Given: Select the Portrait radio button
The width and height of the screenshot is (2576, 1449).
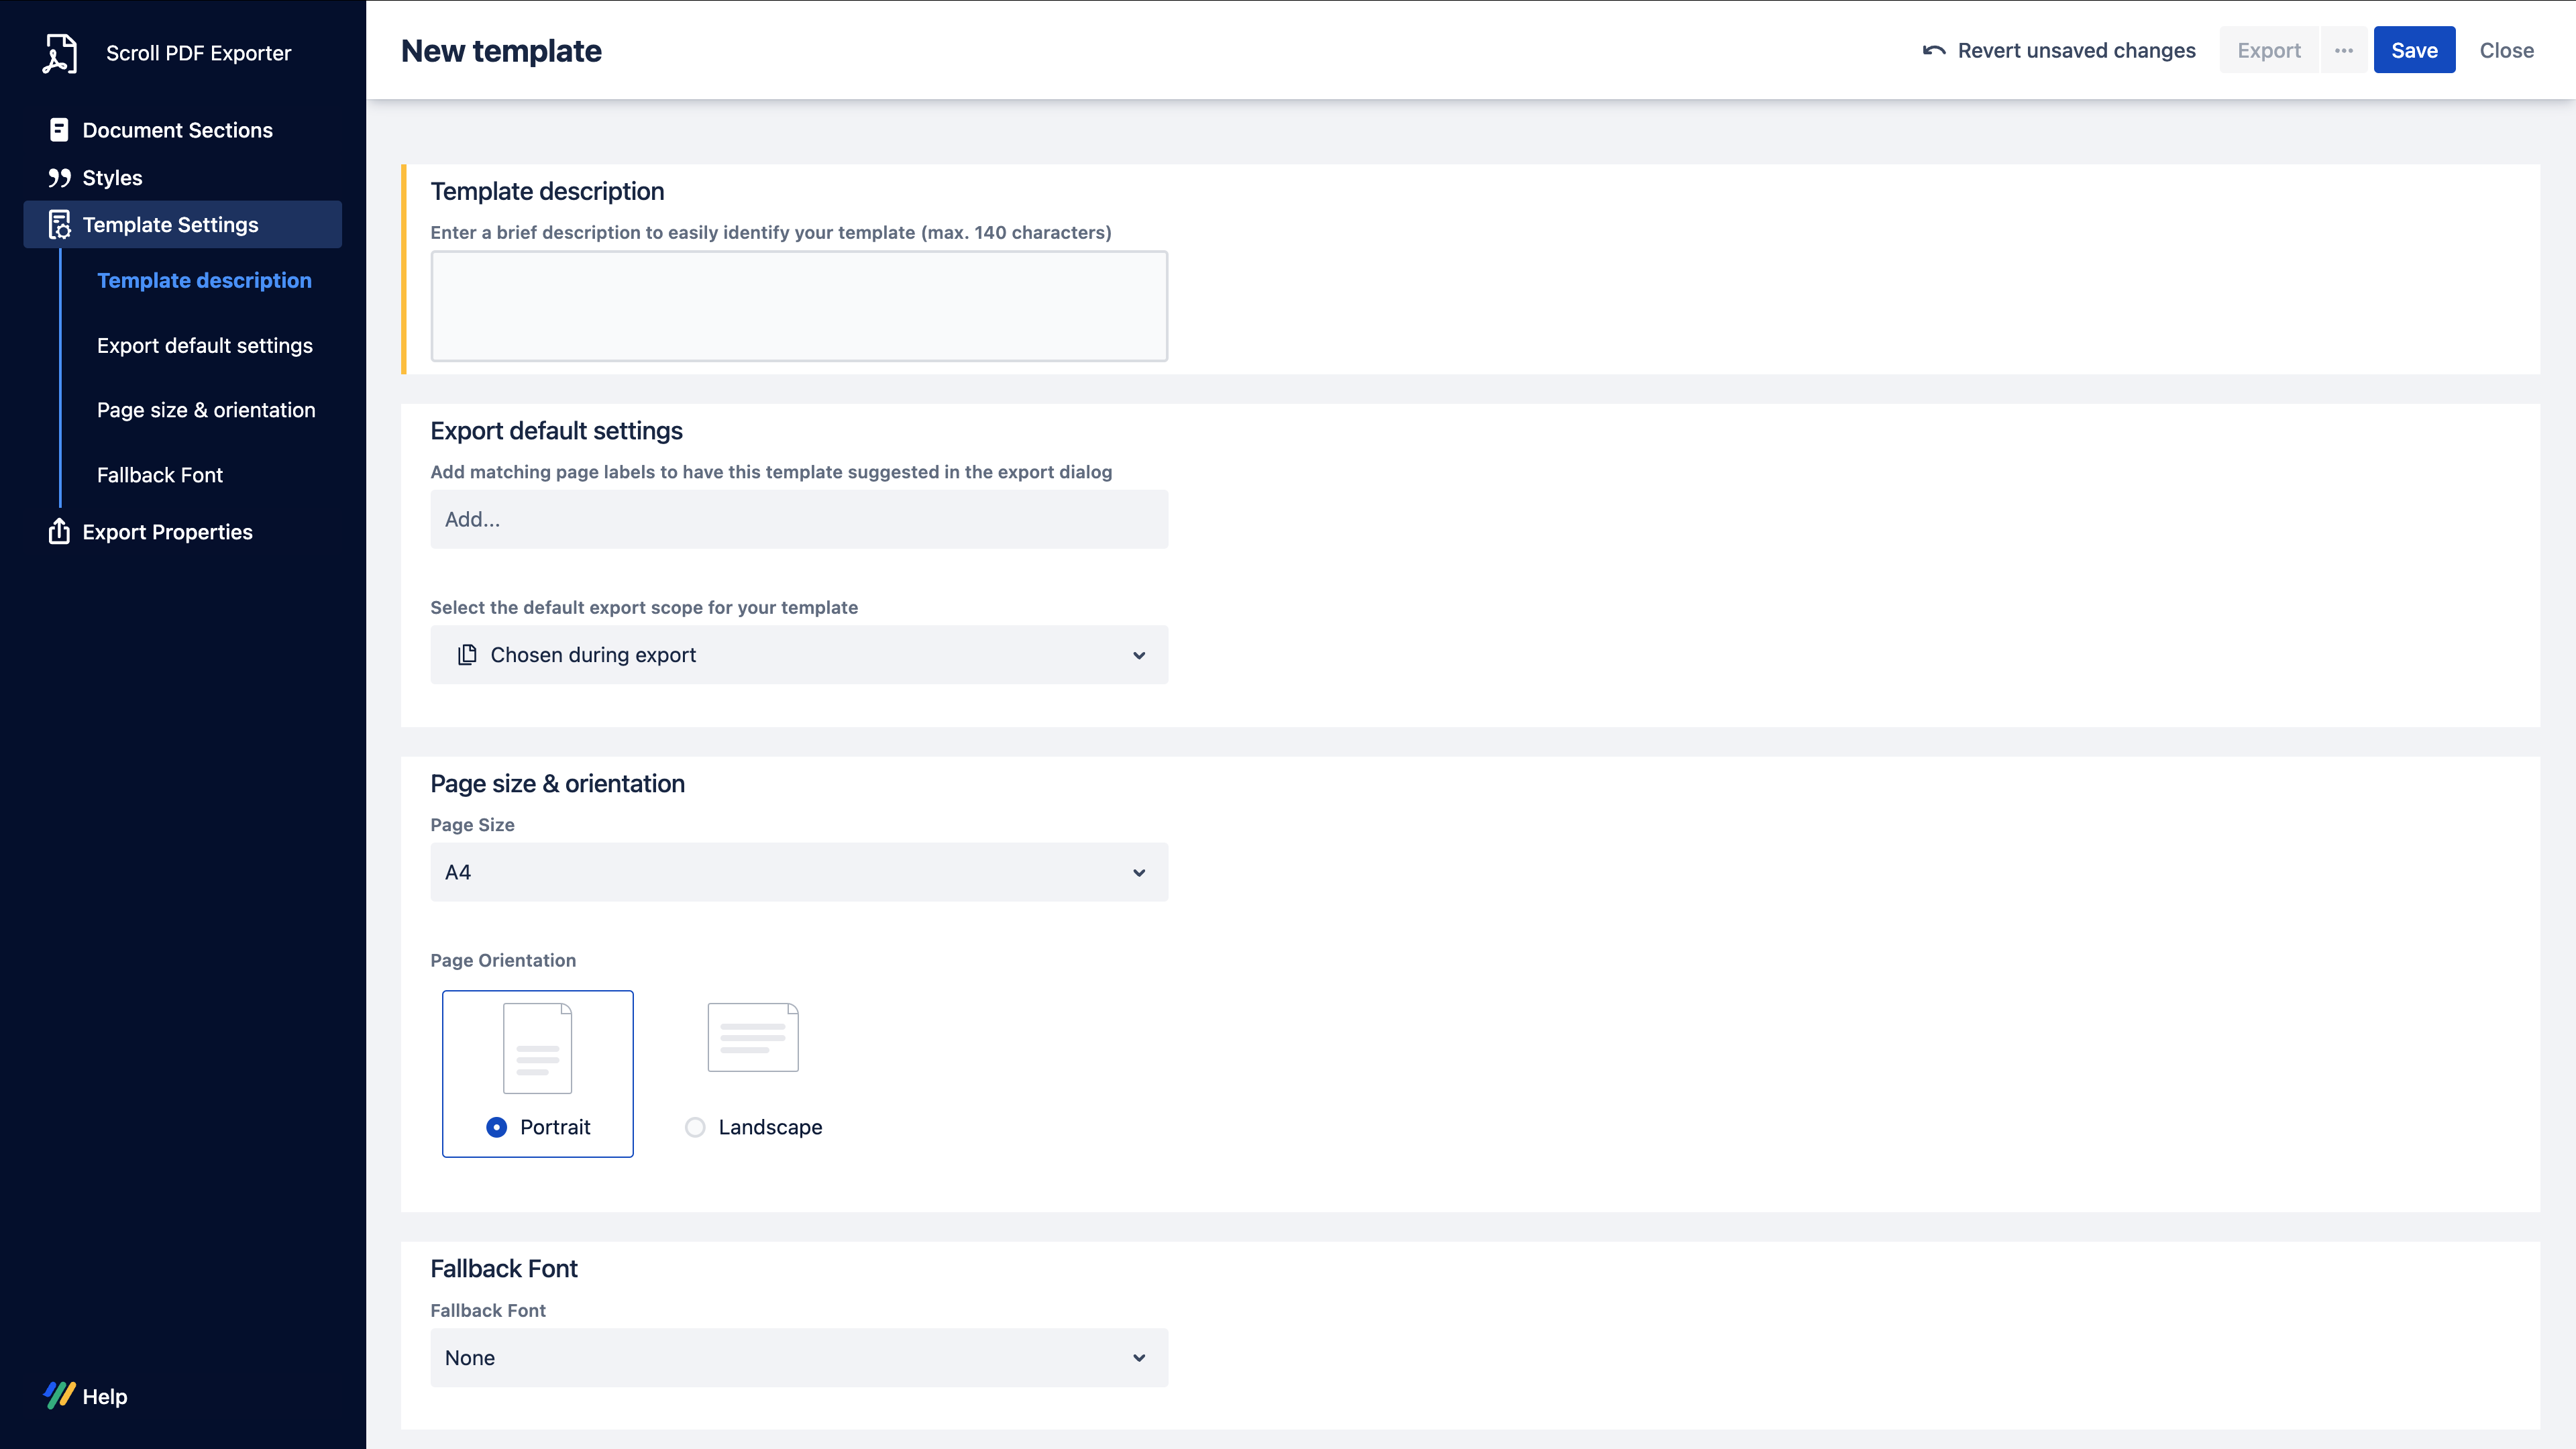Looking at the screenshot, I should (x=496, y=1127).
